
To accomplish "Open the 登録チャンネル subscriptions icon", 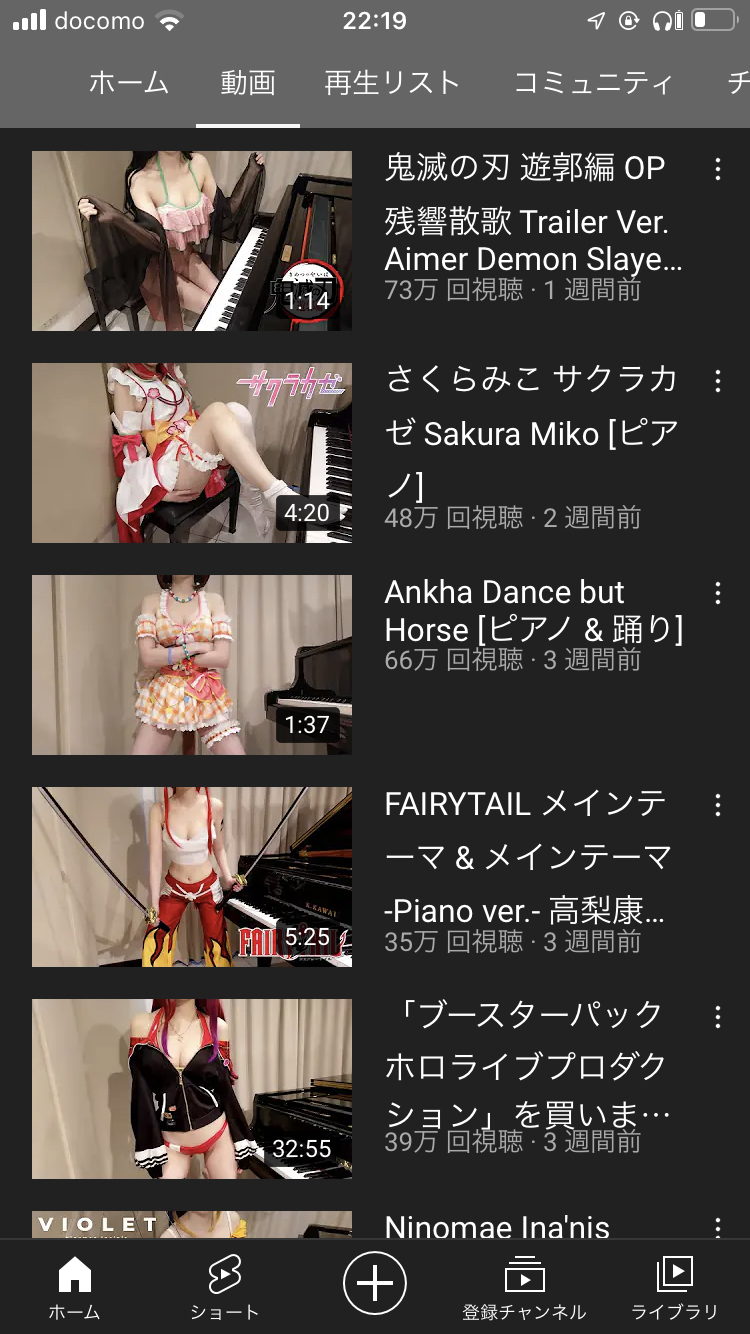I will click(x=524, y=1288).
